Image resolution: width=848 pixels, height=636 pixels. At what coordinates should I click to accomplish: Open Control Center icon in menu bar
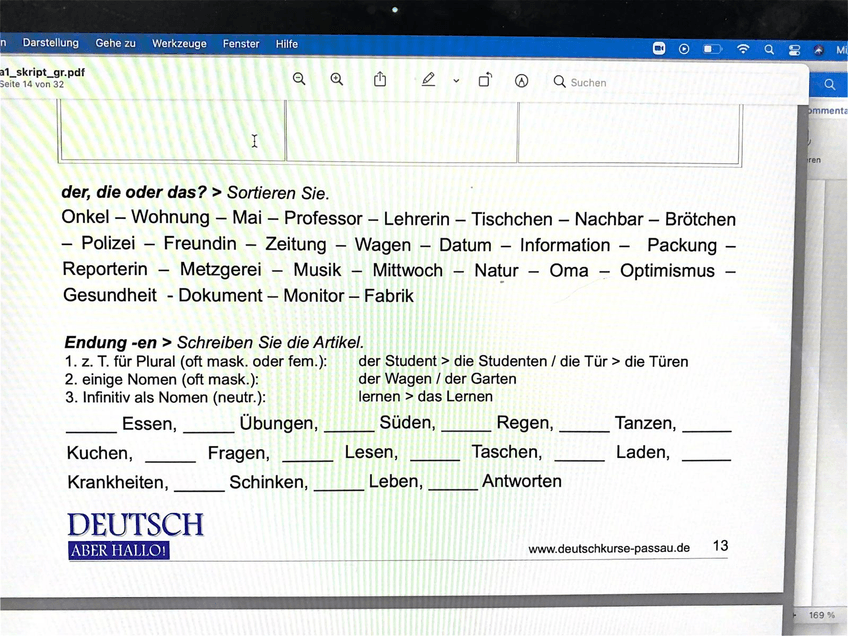pos(794,50)
